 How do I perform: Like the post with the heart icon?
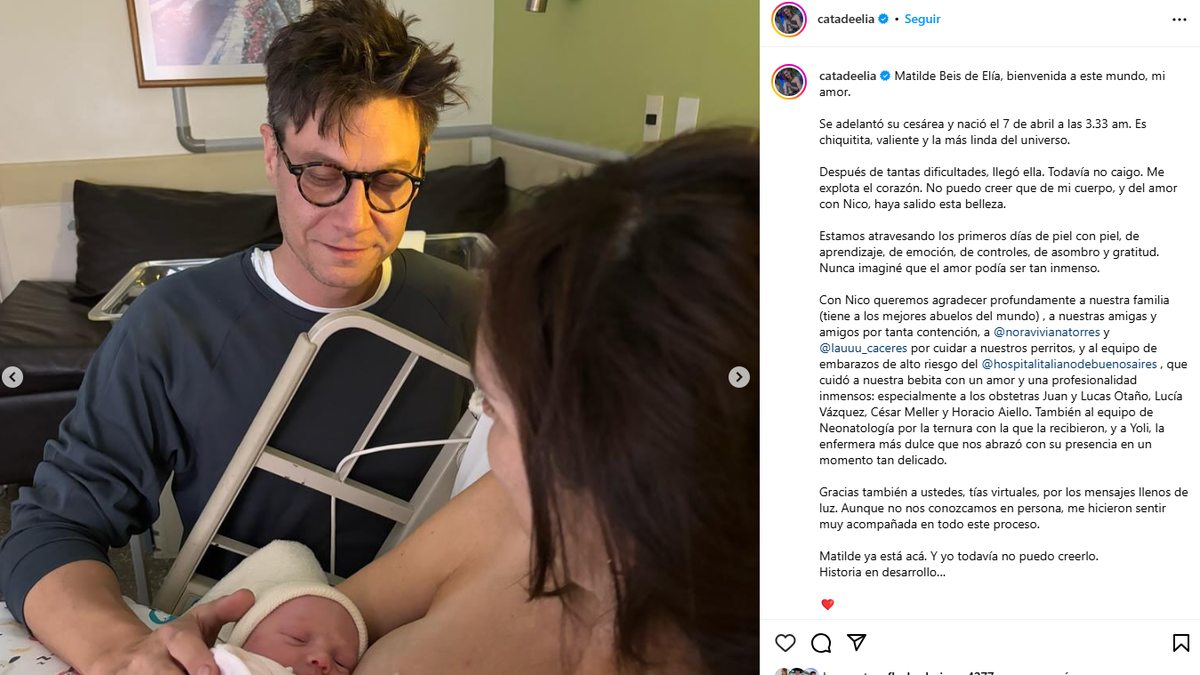(786, 643)
